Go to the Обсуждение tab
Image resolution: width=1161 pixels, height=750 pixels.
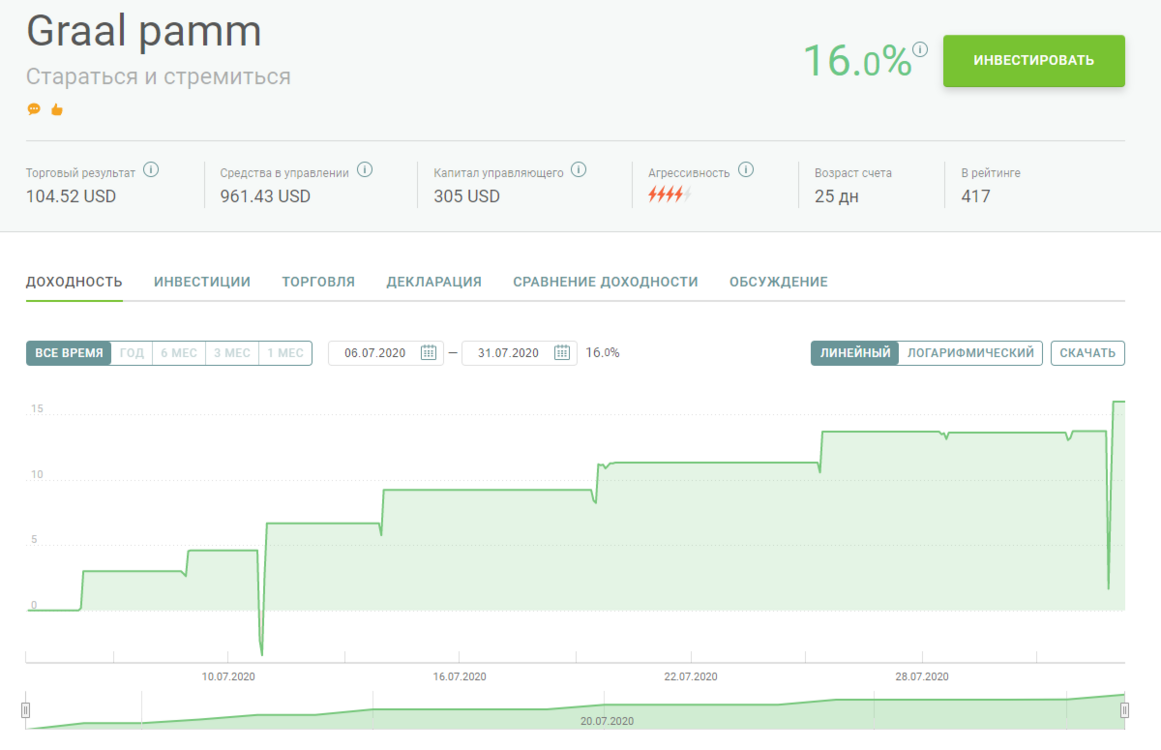(779, 282)
